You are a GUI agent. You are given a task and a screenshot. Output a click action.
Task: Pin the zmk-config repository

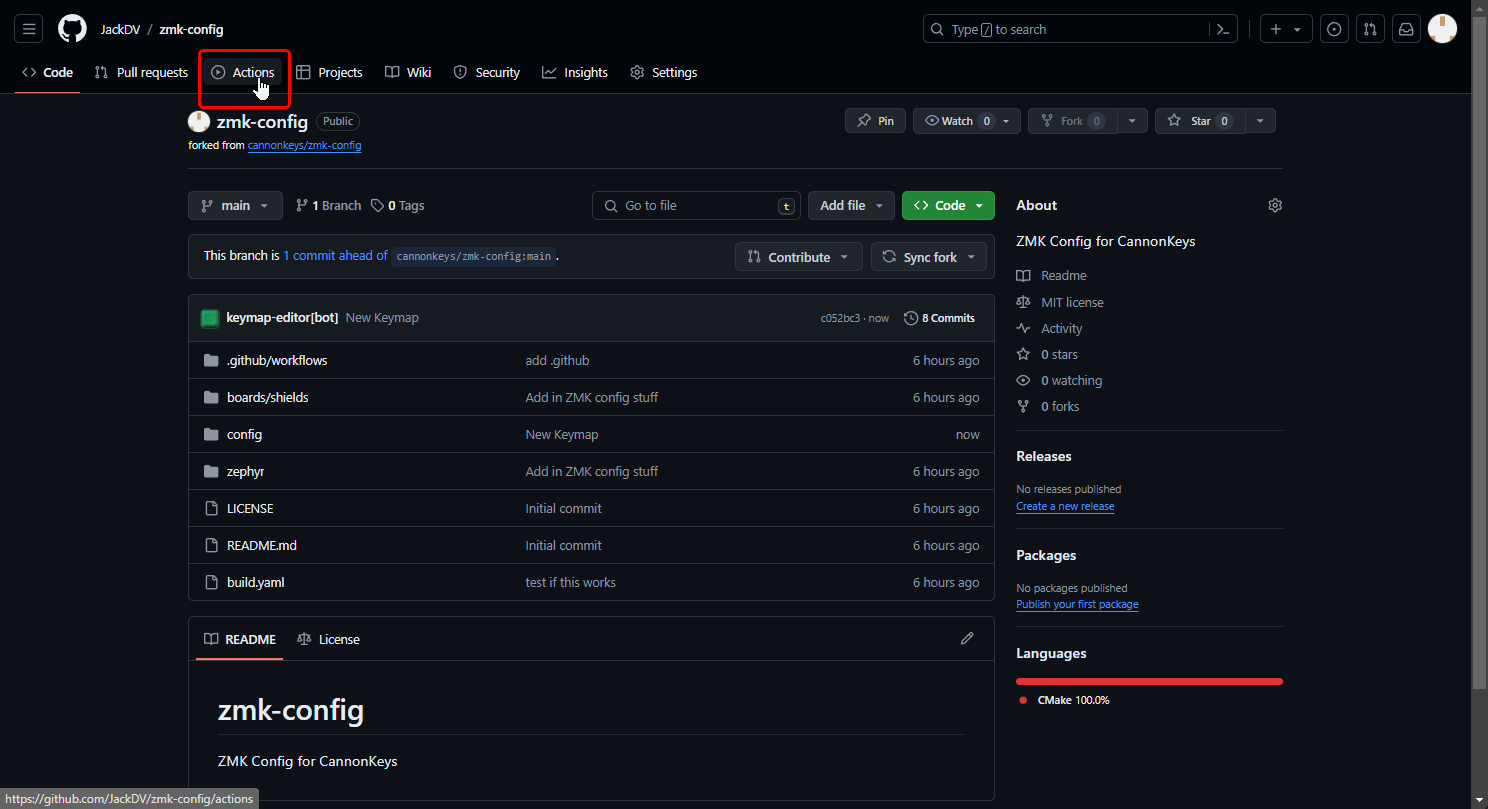(x=875, y=121)
